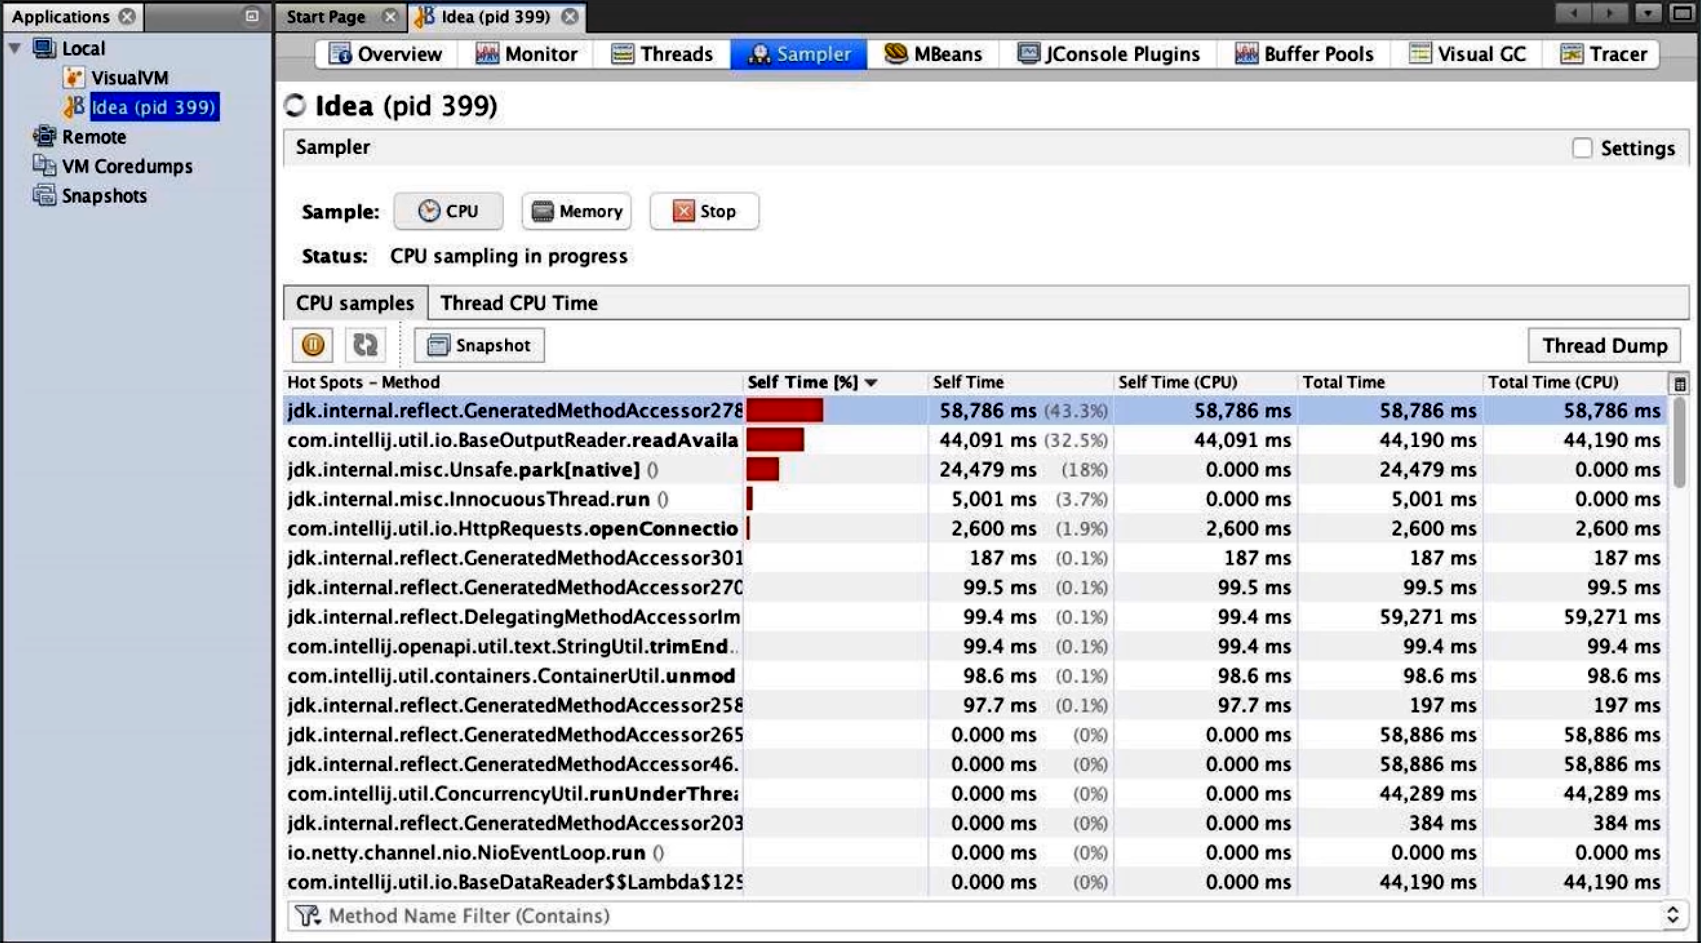
Task: Take a Snapshot of results
Action: [x=480, y=345]
